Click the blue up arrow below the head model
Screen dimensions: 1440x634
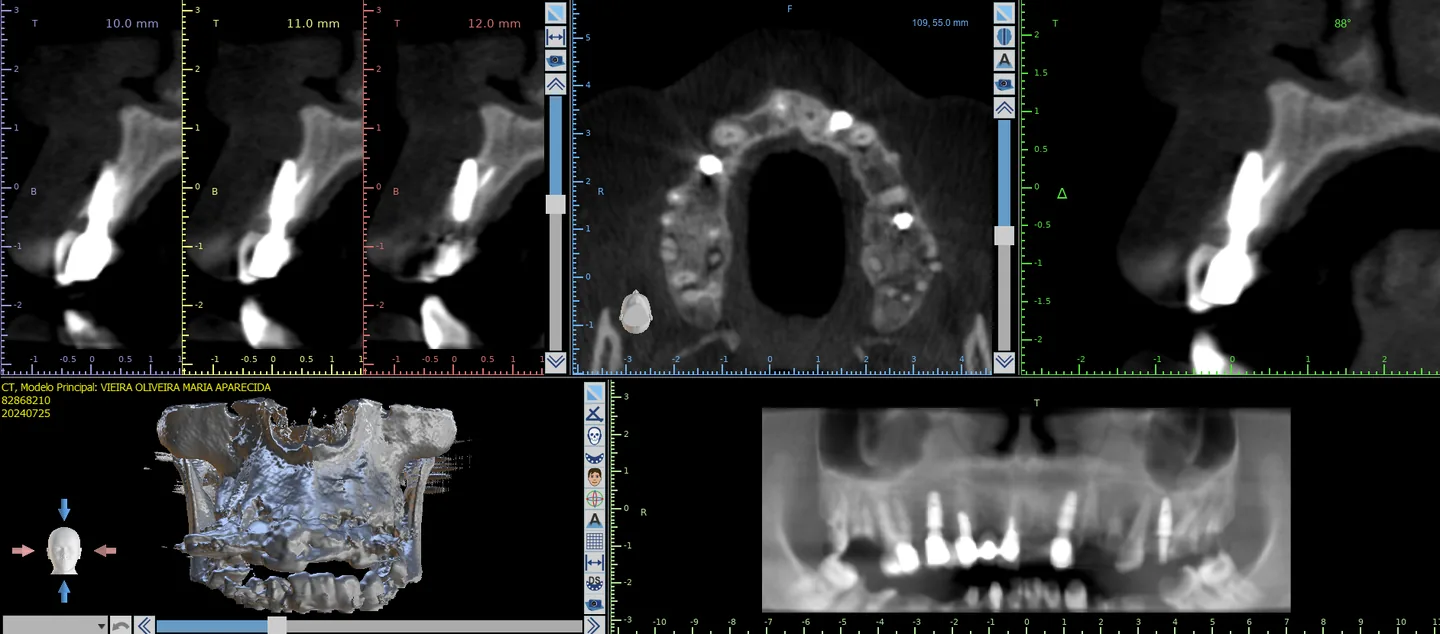click(64, 591)
